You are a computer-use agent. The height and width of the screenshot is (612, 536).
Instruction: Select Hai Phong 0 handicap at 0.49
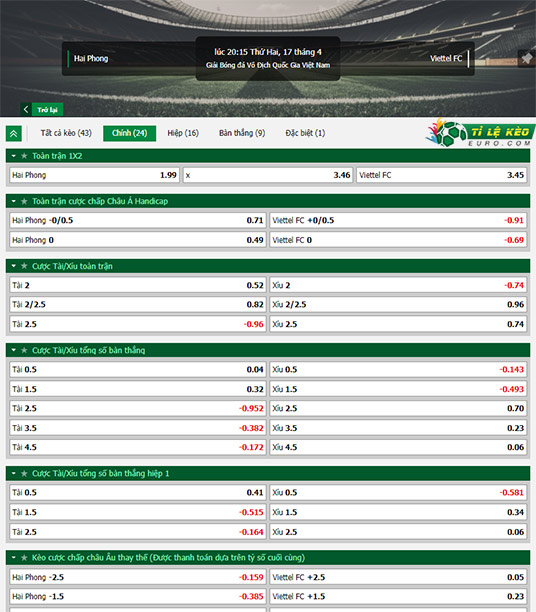coord(138,240)
